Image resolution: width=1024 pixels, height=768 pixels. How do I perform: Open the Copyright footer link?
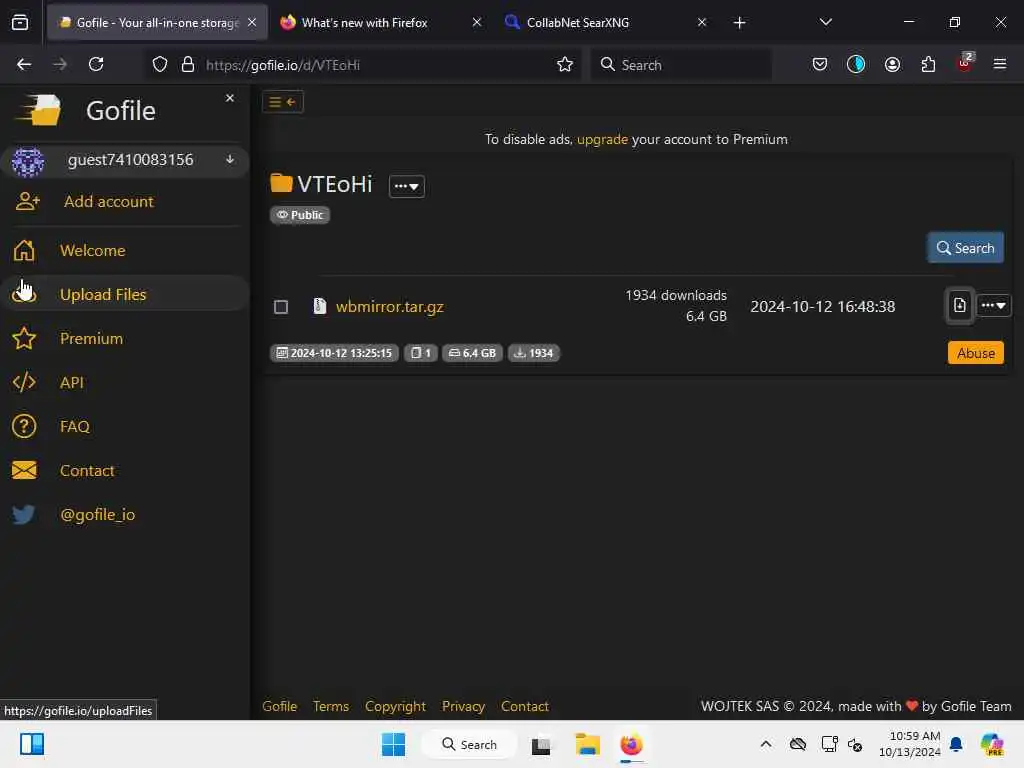click(x=395, y=707)
